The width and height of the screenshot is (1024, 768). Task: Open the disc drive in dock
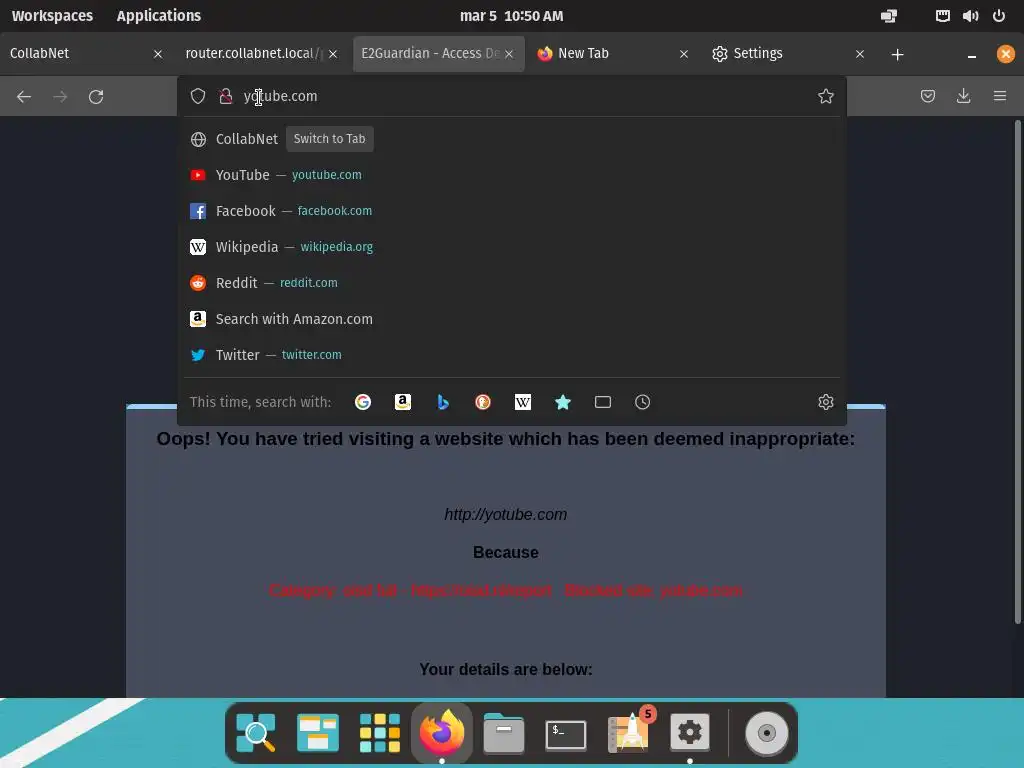(767, 733)
